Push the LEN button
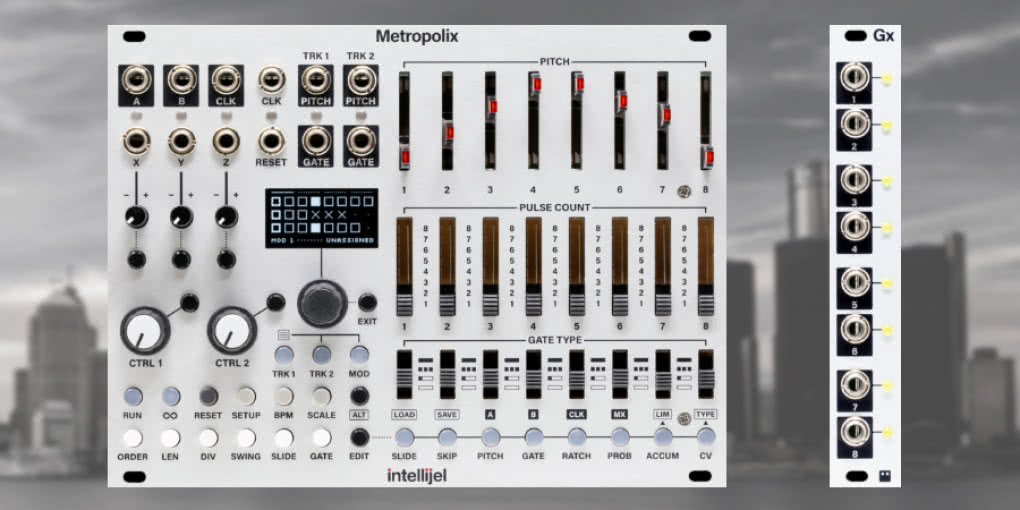The width and height of the screenshot is (1020, 510). click(x=170, y=438)
